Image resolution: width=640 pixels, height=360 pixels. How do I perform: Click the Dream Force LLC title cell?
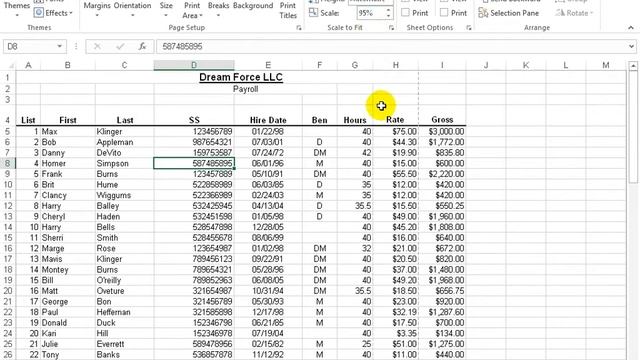[x=241, y=77]
